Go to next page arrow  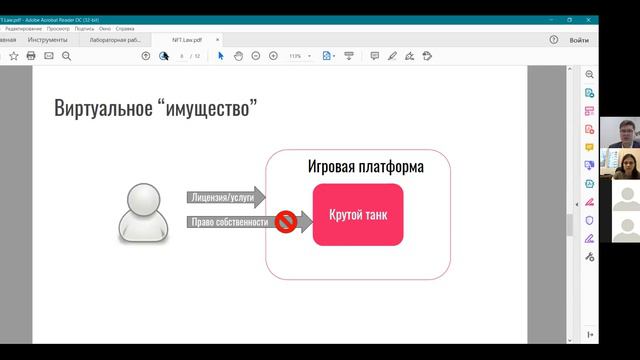[x=164, y=56]
